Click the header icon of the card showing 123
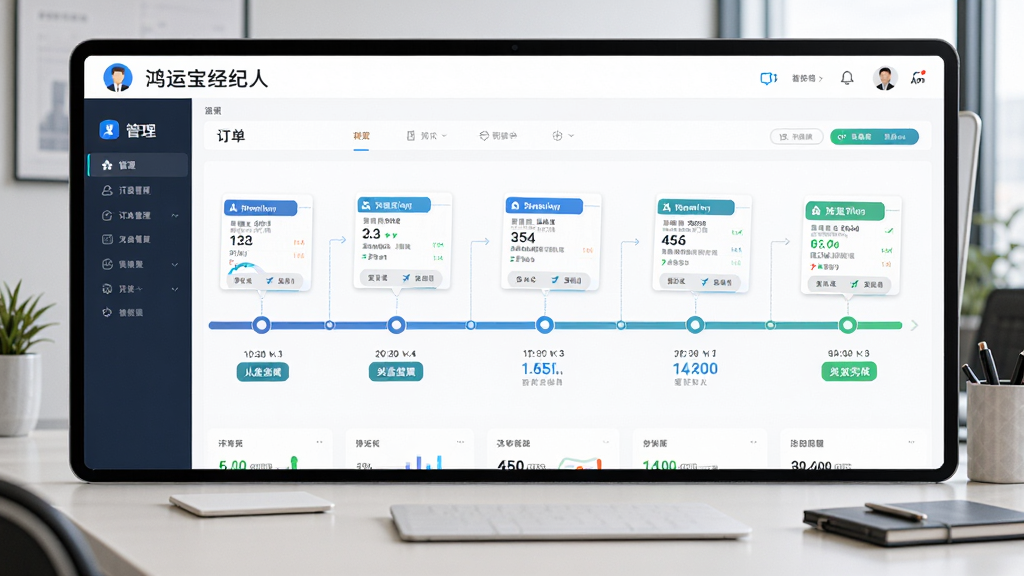 click(x=233, y=208)
